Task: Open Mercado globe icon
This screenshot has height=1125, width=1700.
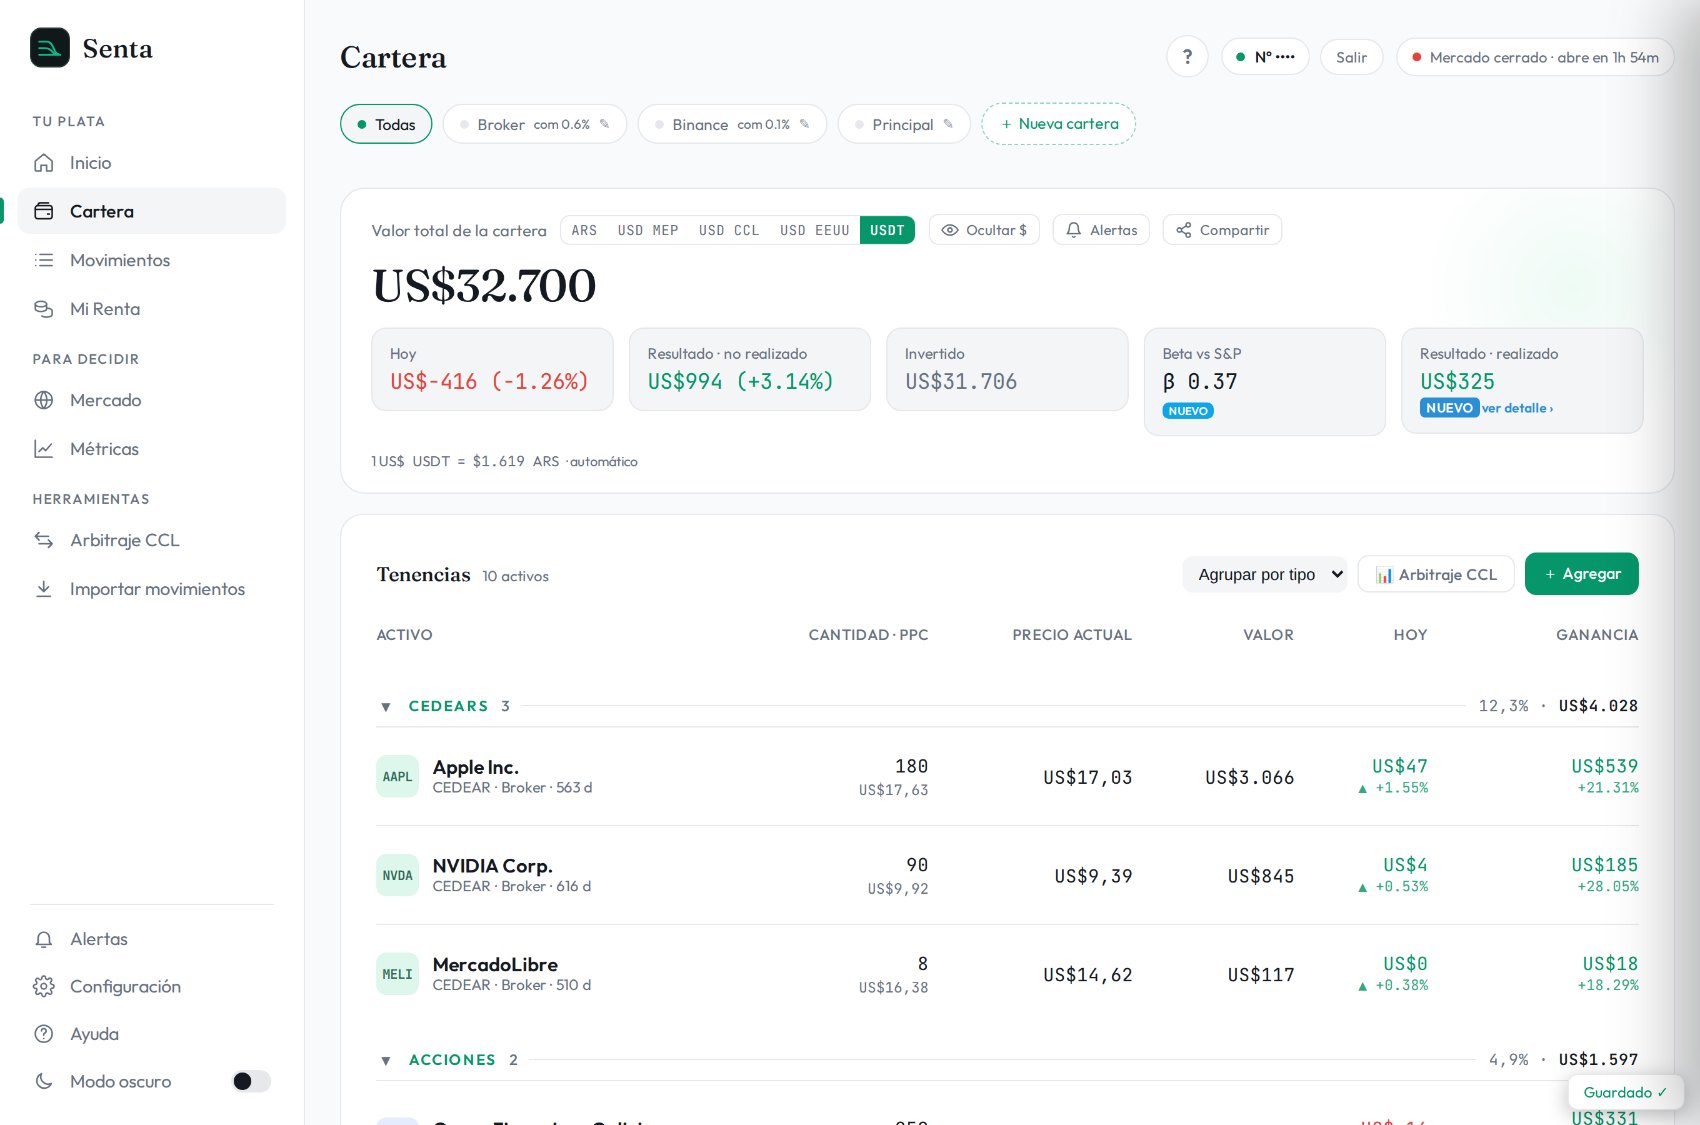Action: click(44, 400)
